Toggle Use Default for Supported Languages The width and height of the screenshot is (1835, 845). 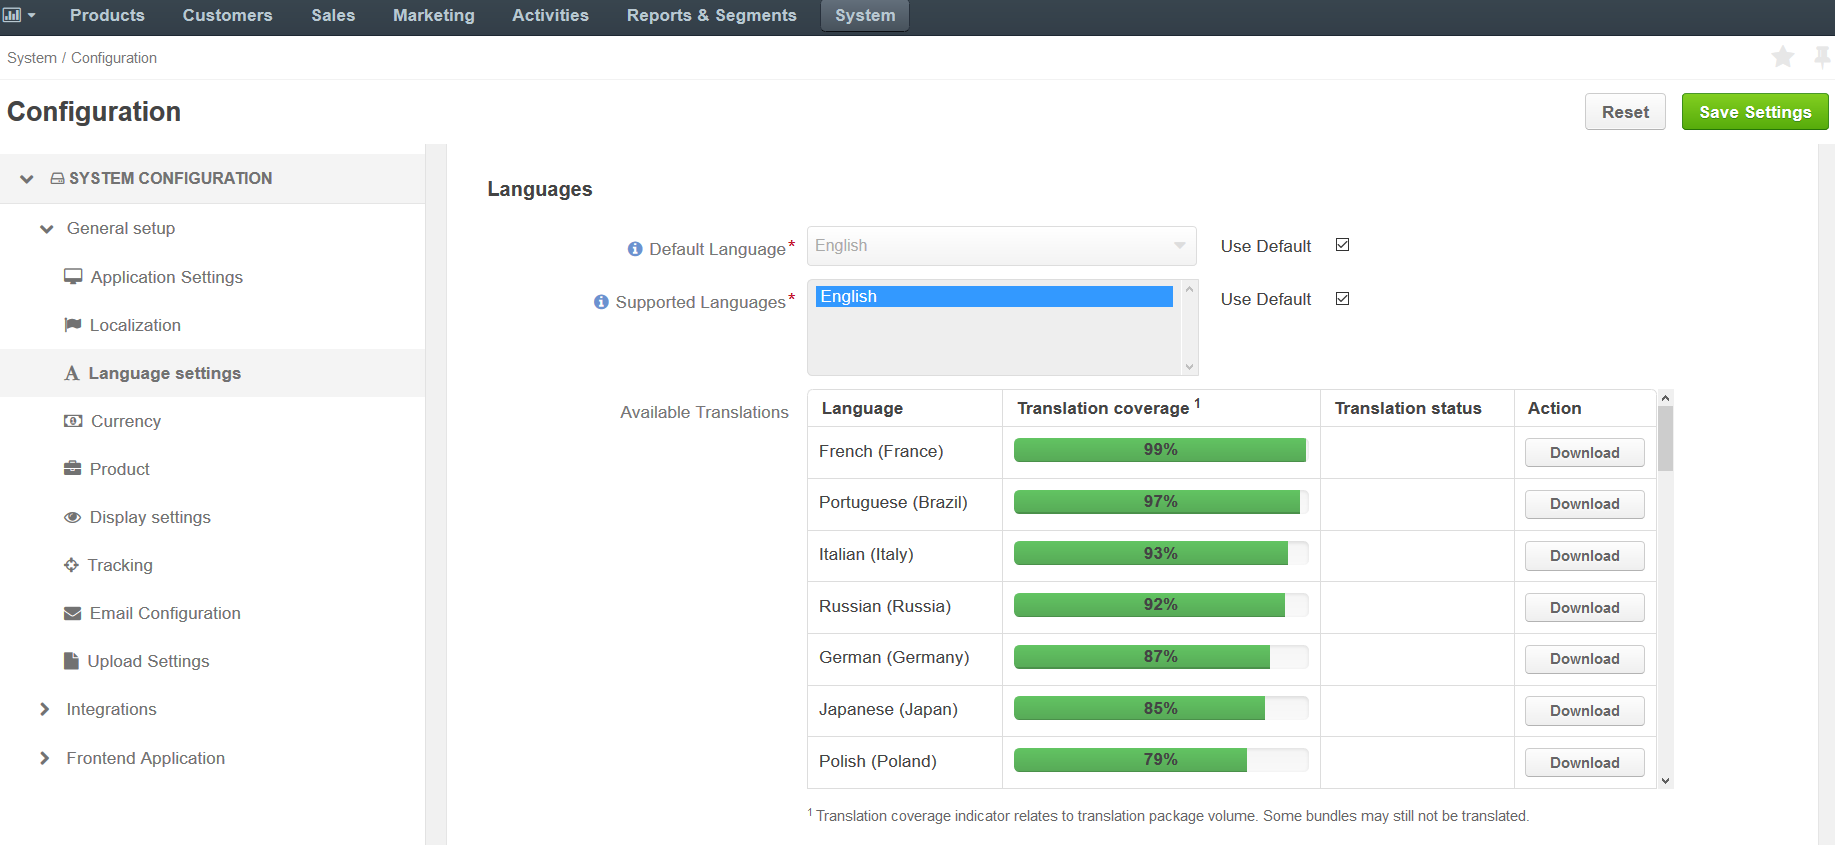coord(1343,298)
